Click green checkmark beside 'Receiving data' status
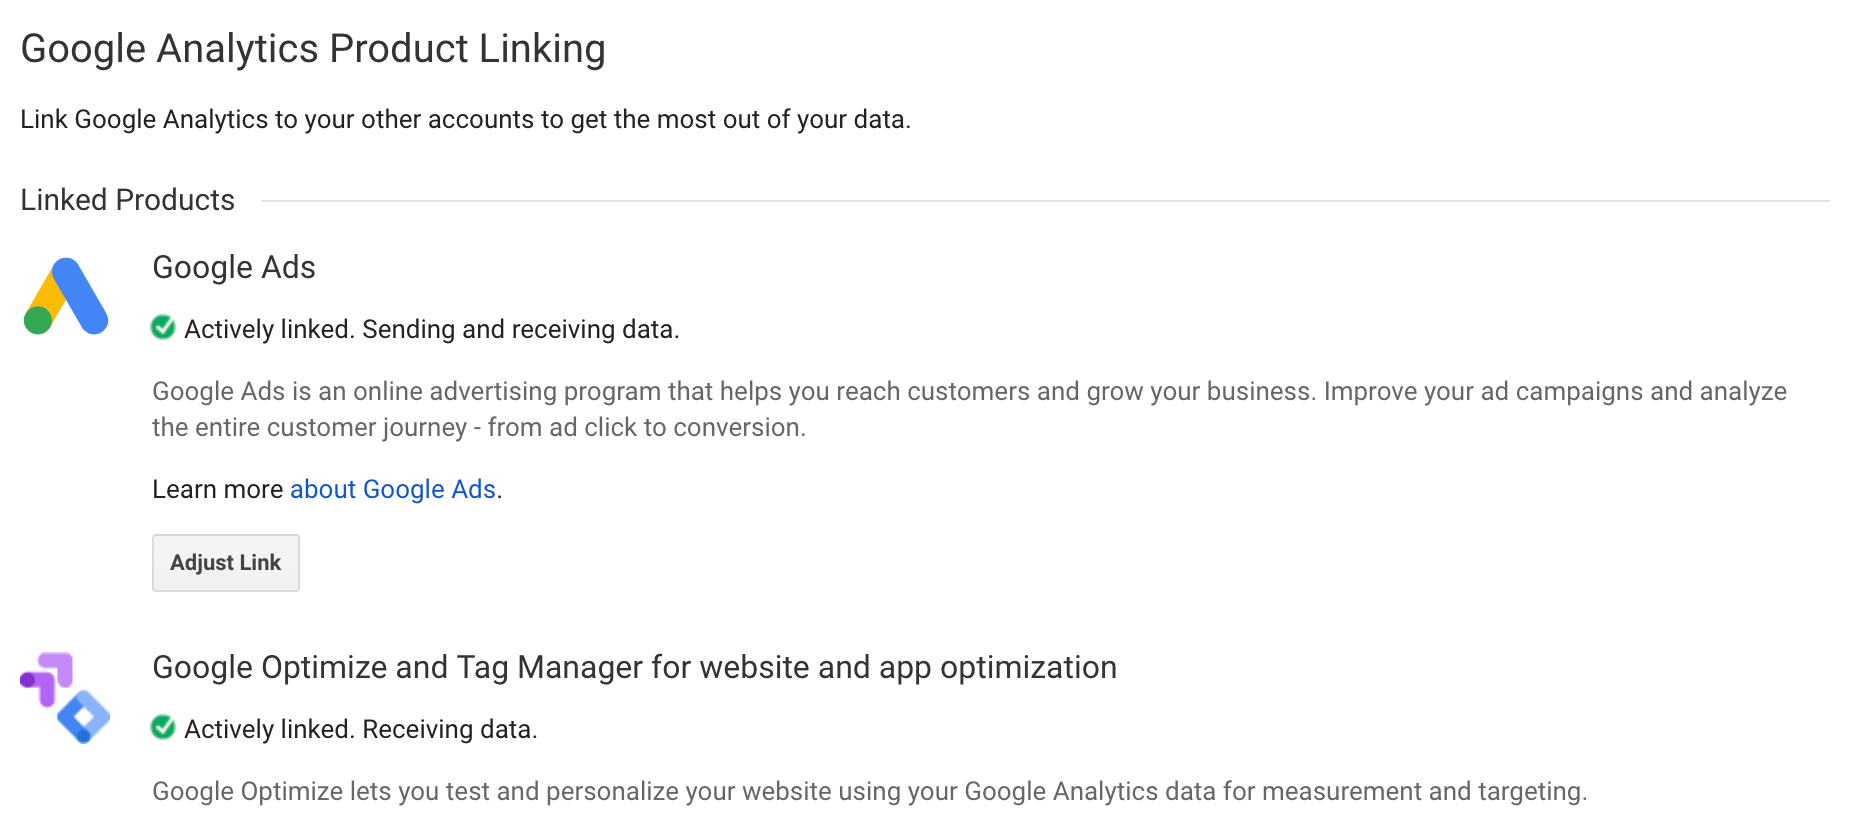 [163, 727]
